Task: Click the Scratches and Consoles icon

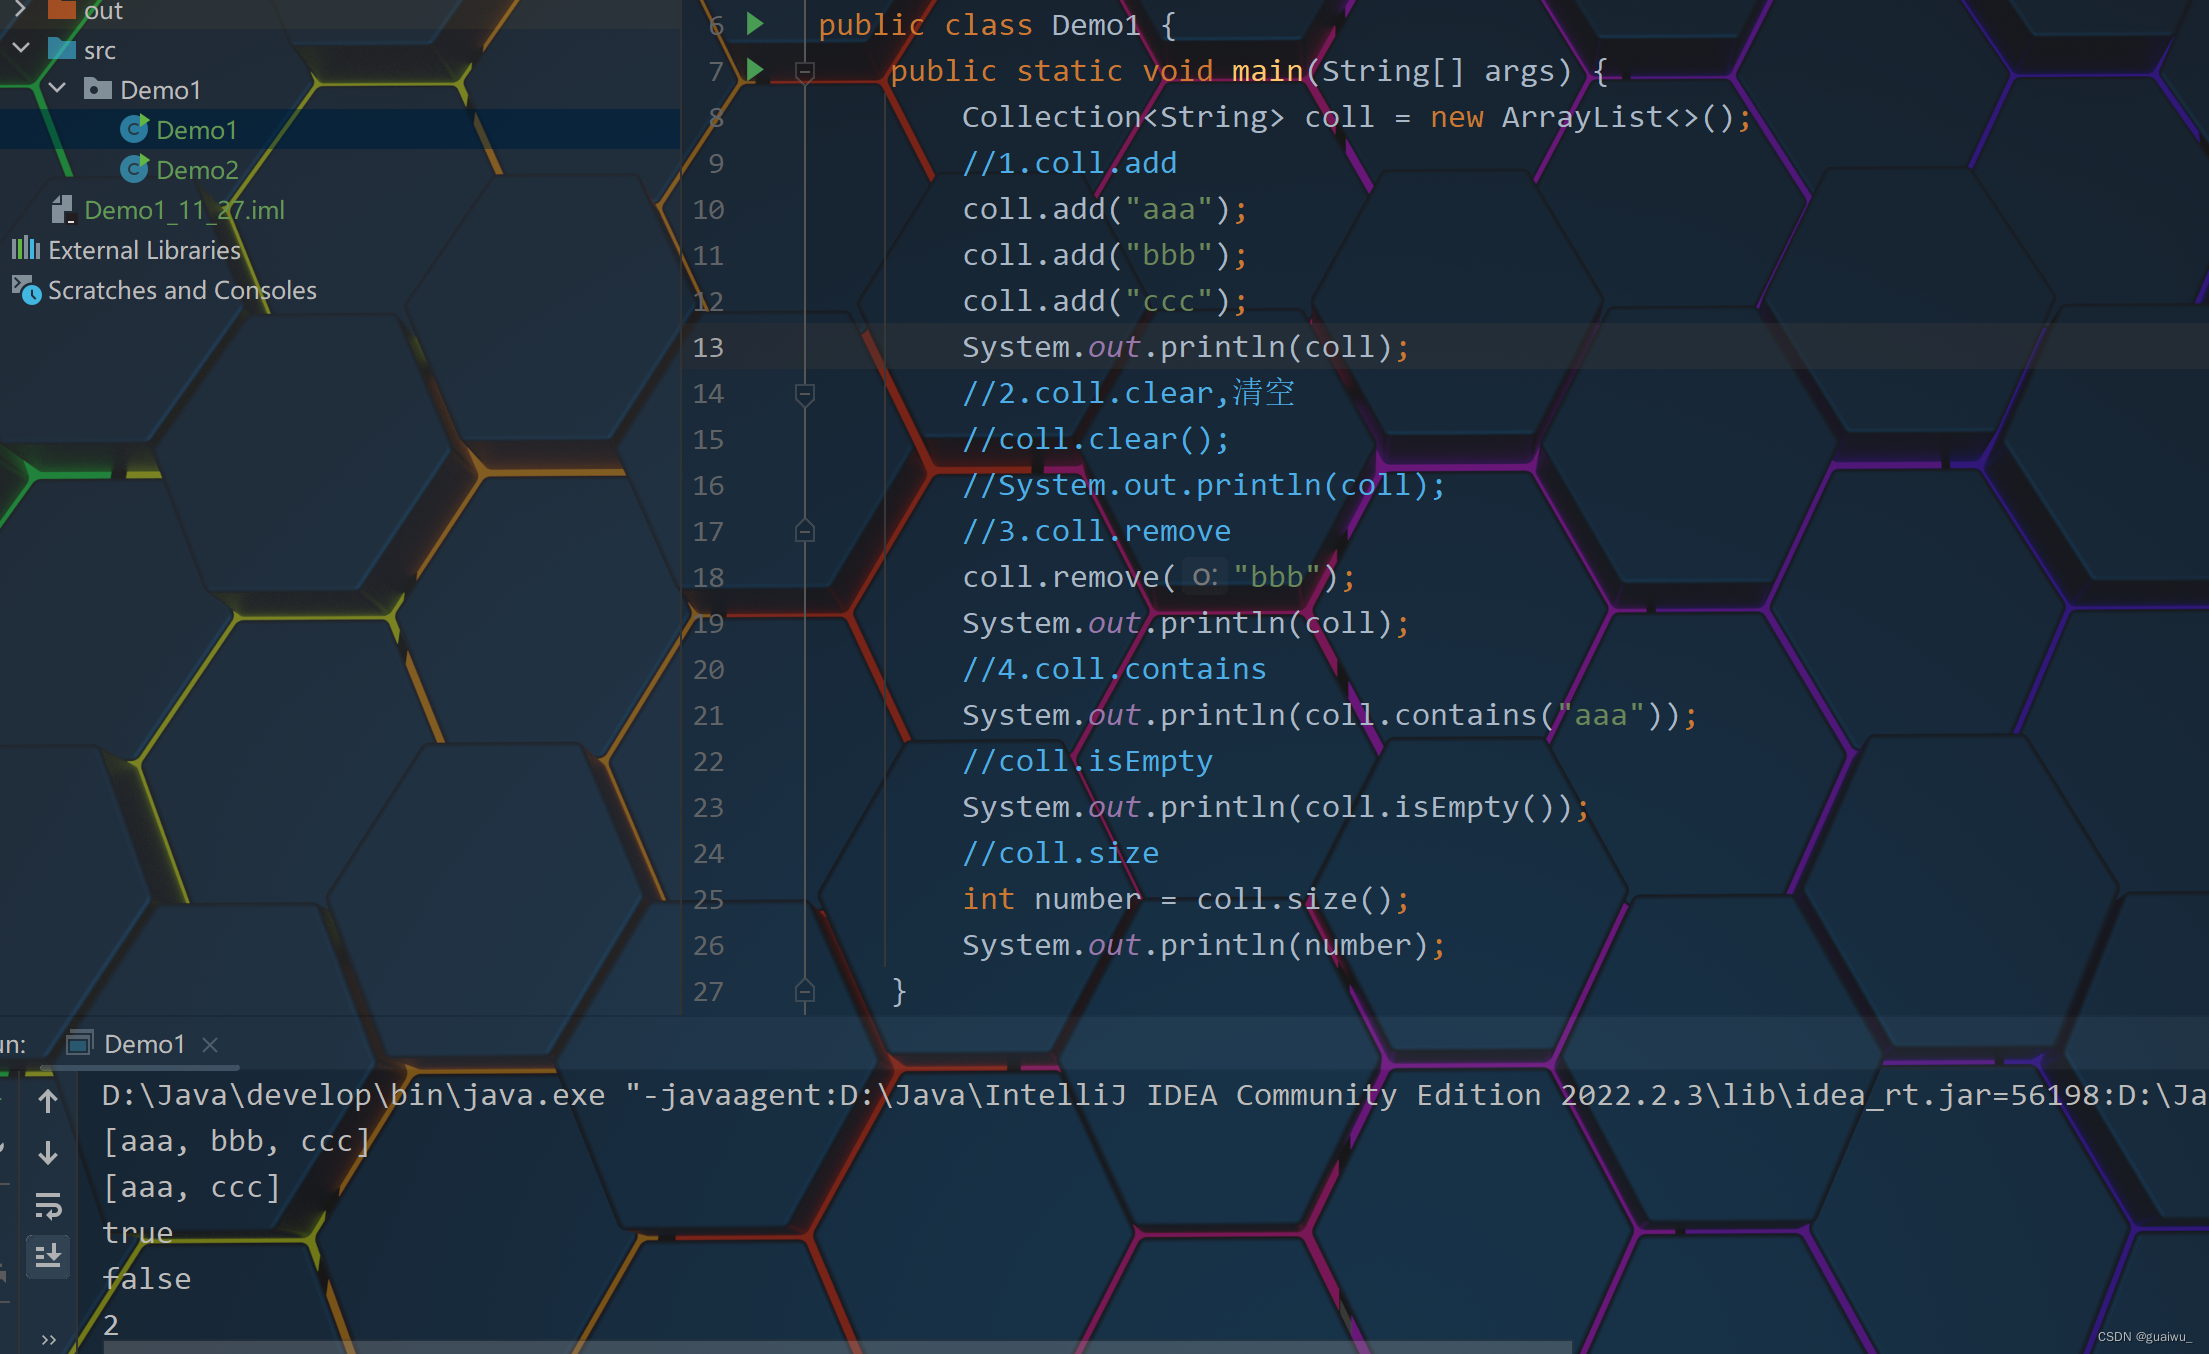Action: tap(26, 290)
